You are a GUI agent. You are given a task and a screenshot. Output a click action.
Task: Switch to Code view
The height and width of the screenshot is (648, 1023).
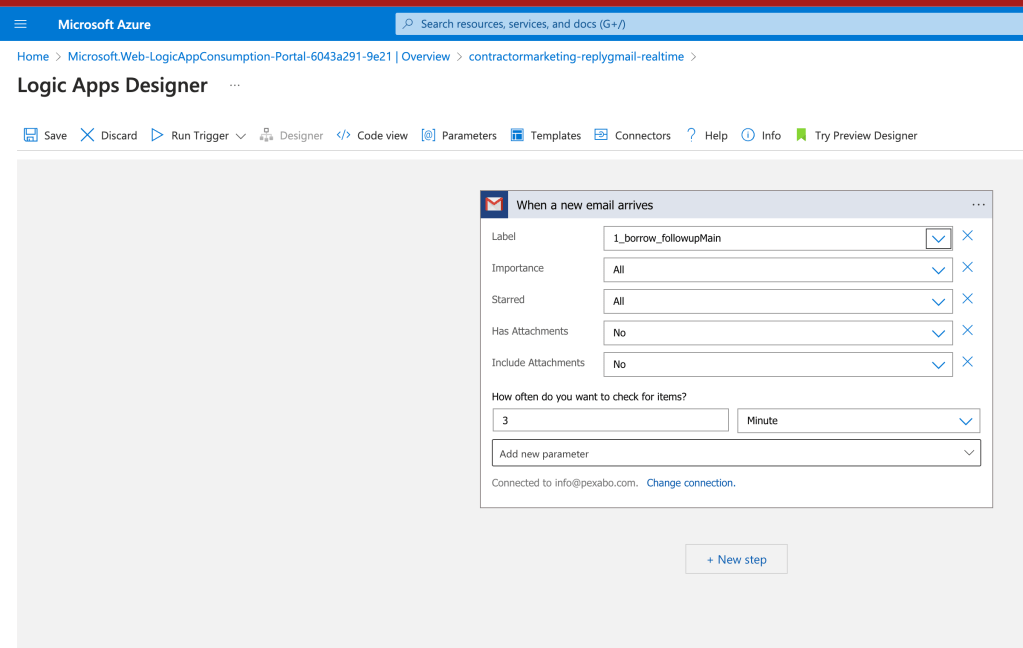pos(382,136)
